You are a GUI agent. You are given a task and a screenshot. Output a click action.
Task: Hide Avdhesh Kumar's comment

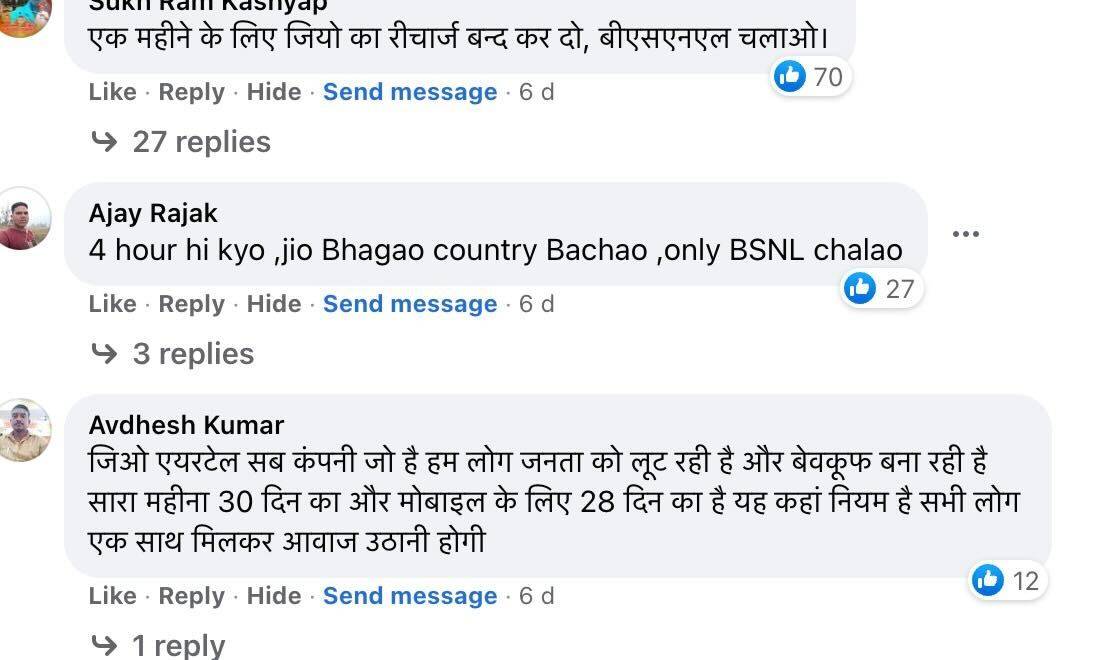tap(274, 596)
